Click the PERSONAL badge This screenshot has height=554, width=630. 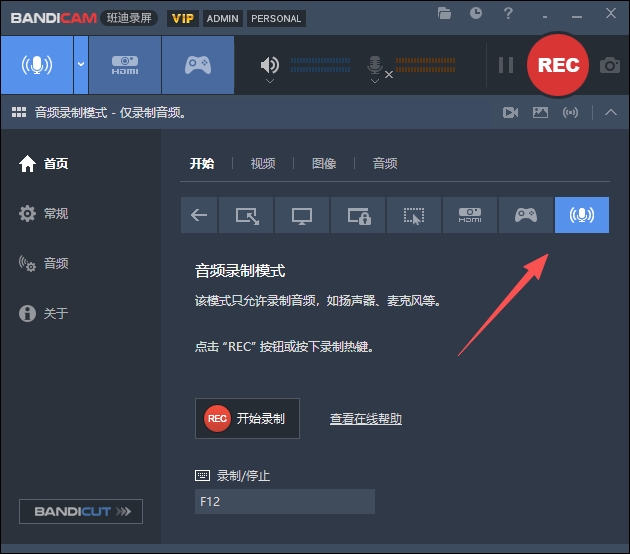pyautogui.click(x=276, y=18)
